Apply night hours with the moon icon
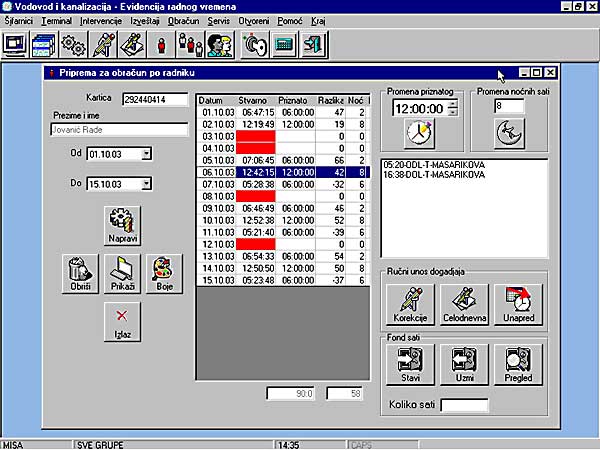This screenshot has height=450, width=600. coord(510,132)
